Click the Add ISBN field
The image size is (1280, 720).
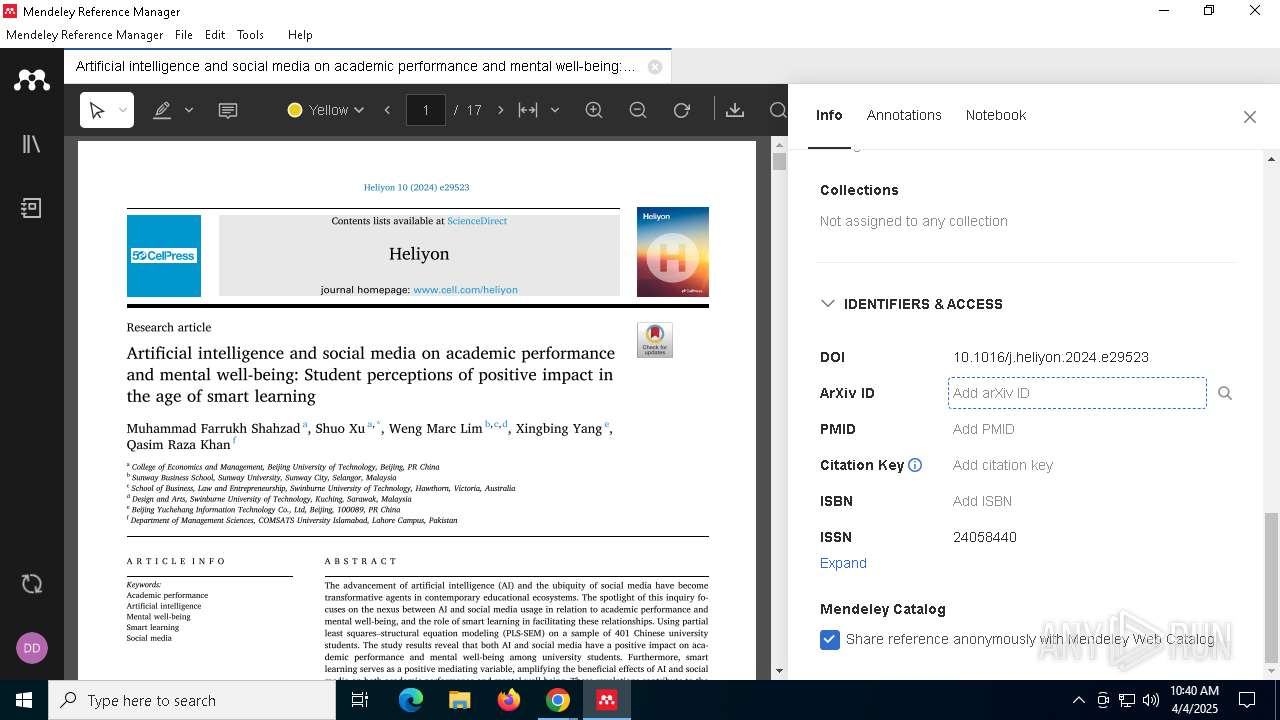982,501
